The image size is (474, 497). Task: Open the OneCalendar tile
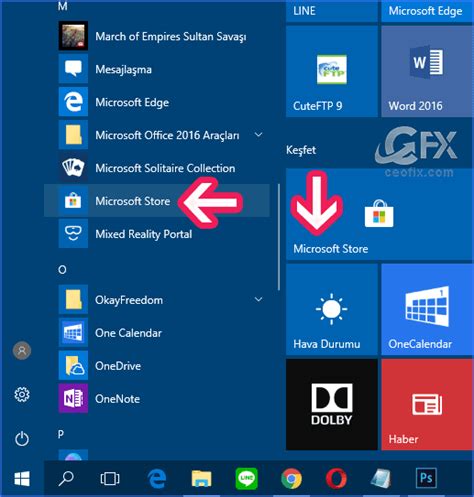click(x=427, y=309)
